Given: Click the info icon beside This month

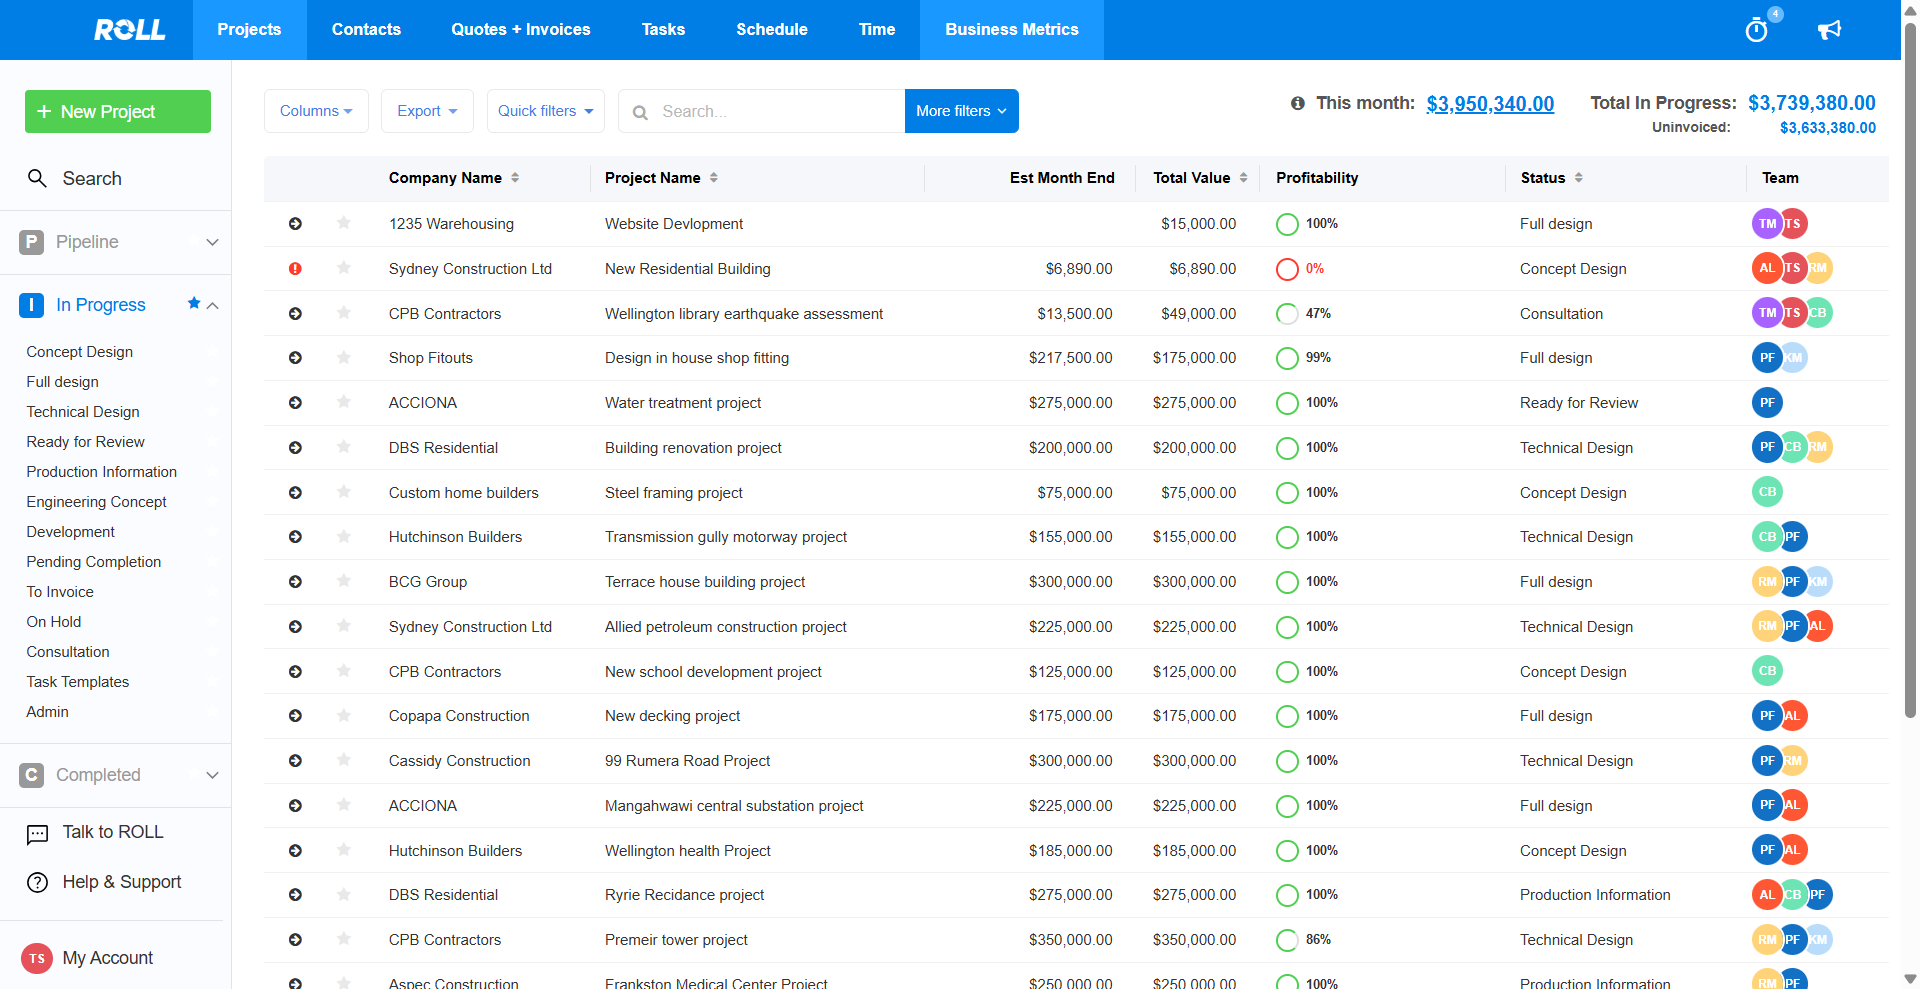Looking at the screenshot, I should [1297, 103].
